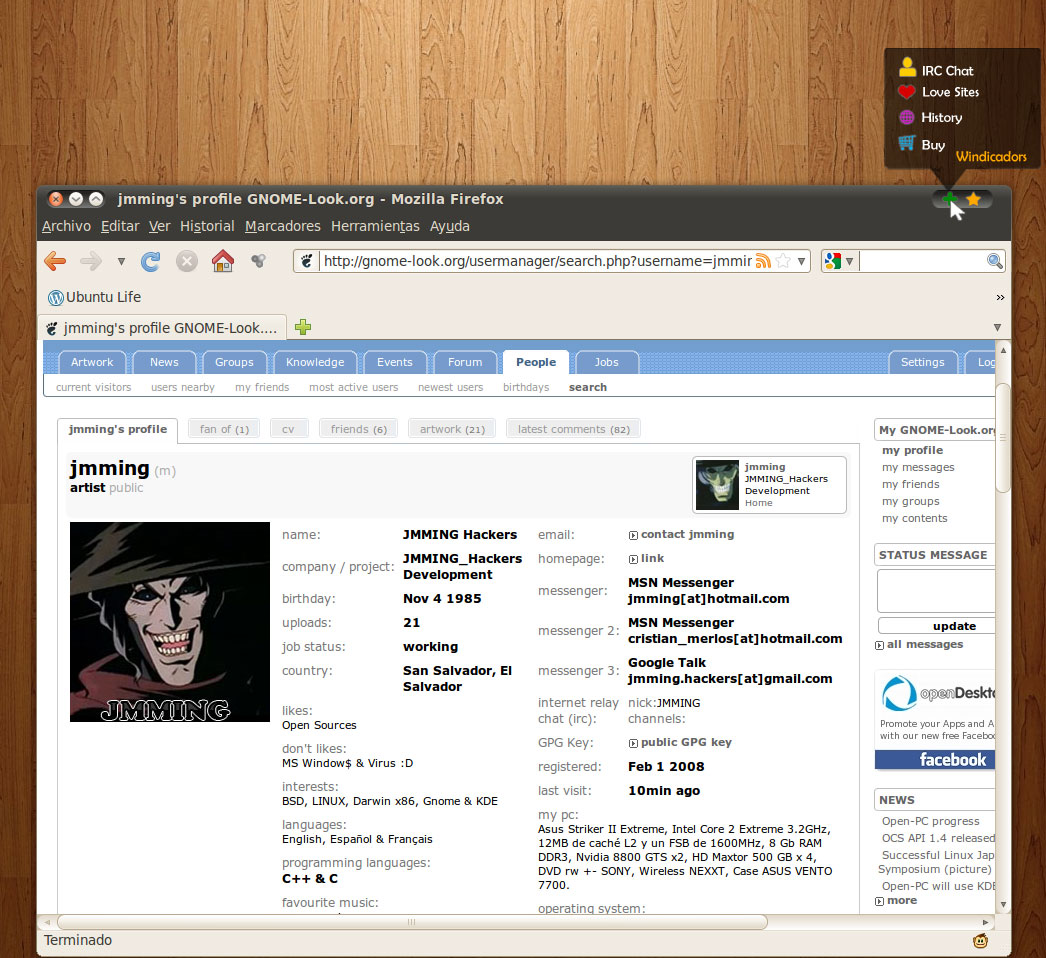Click the facebook banner
The width and height of the screenshot is (1046, 958).
(935, 760)
